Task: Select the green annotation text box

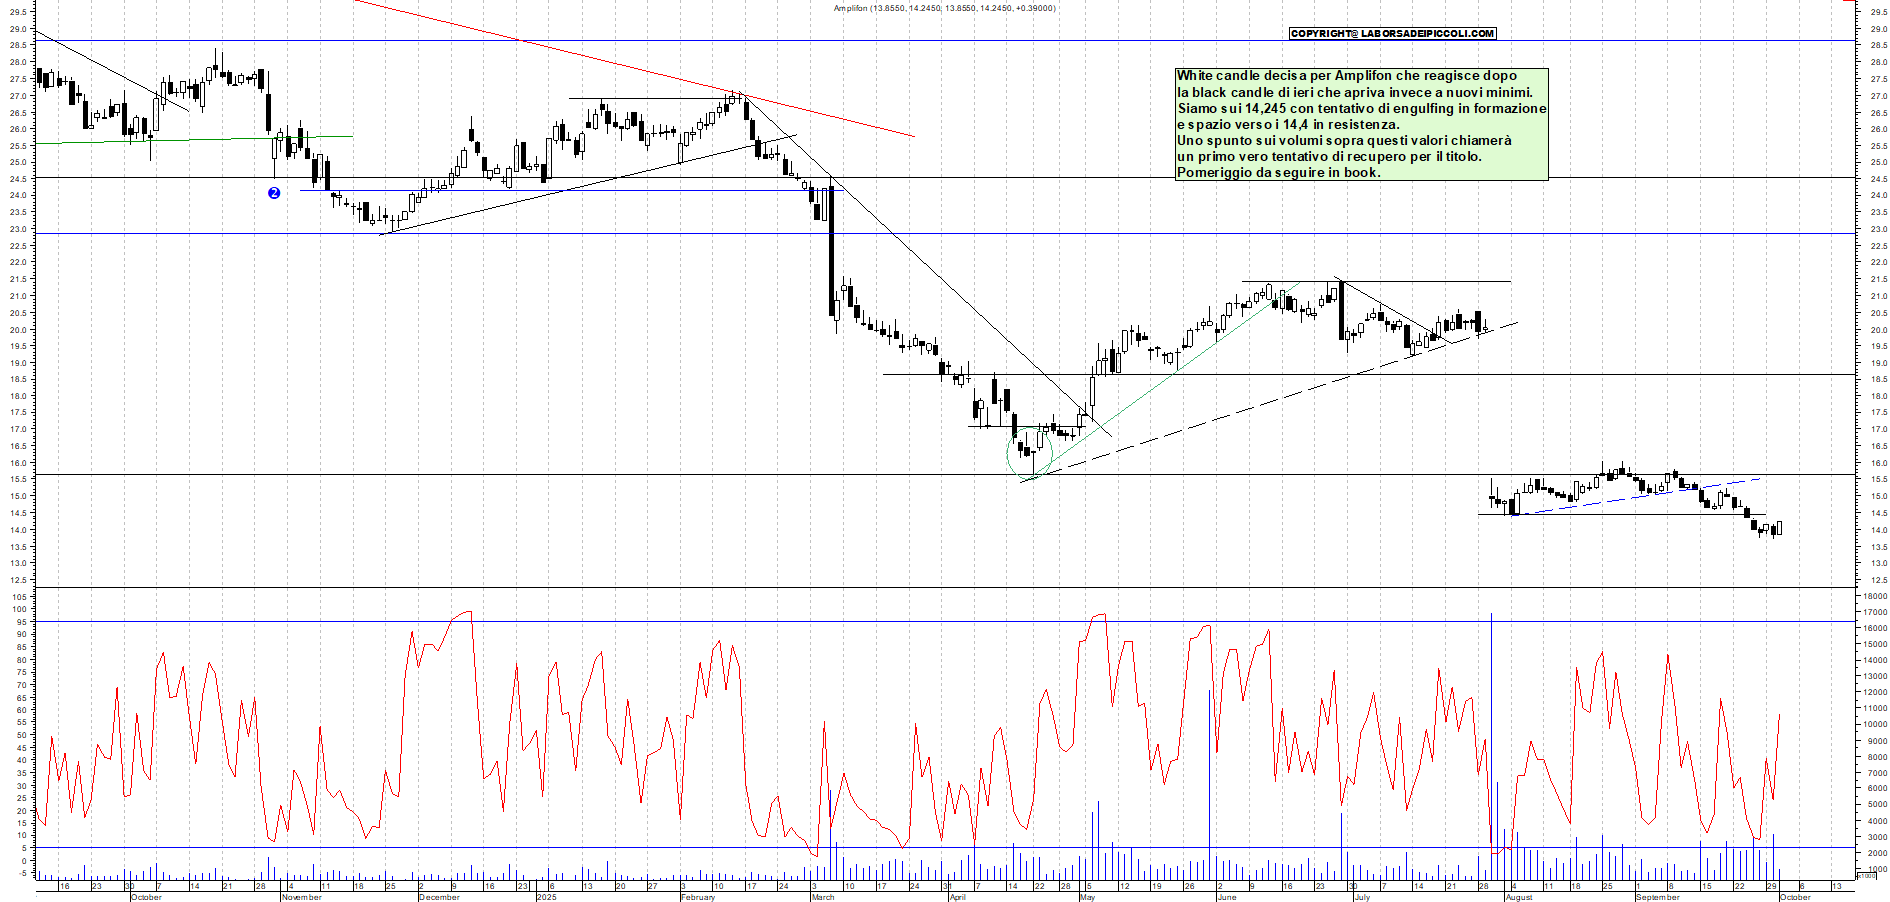Action: (1361, 124)
